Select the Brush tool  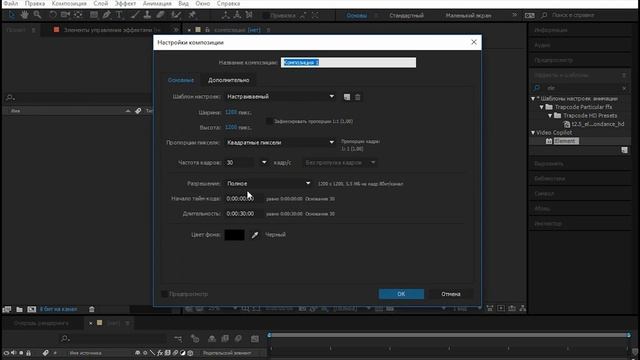click(135, 15)
